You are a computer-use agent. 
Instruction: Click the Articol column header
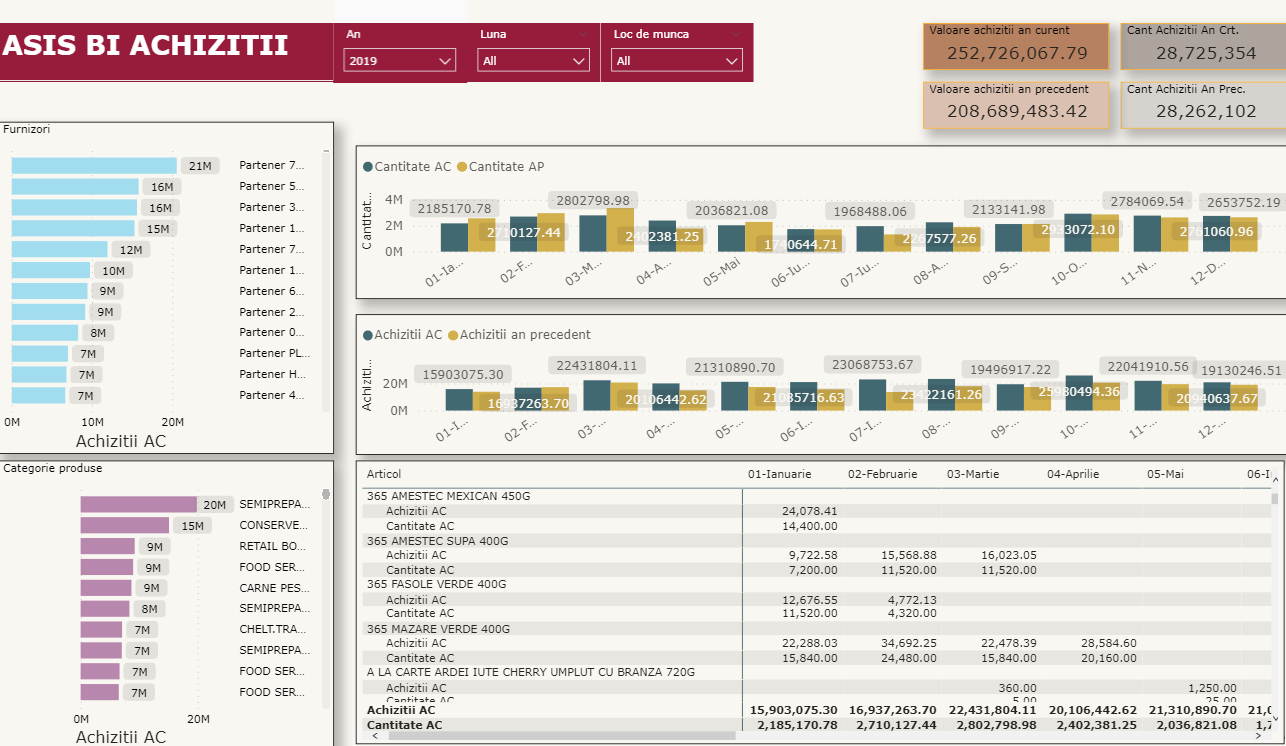[x=384, y=474]
